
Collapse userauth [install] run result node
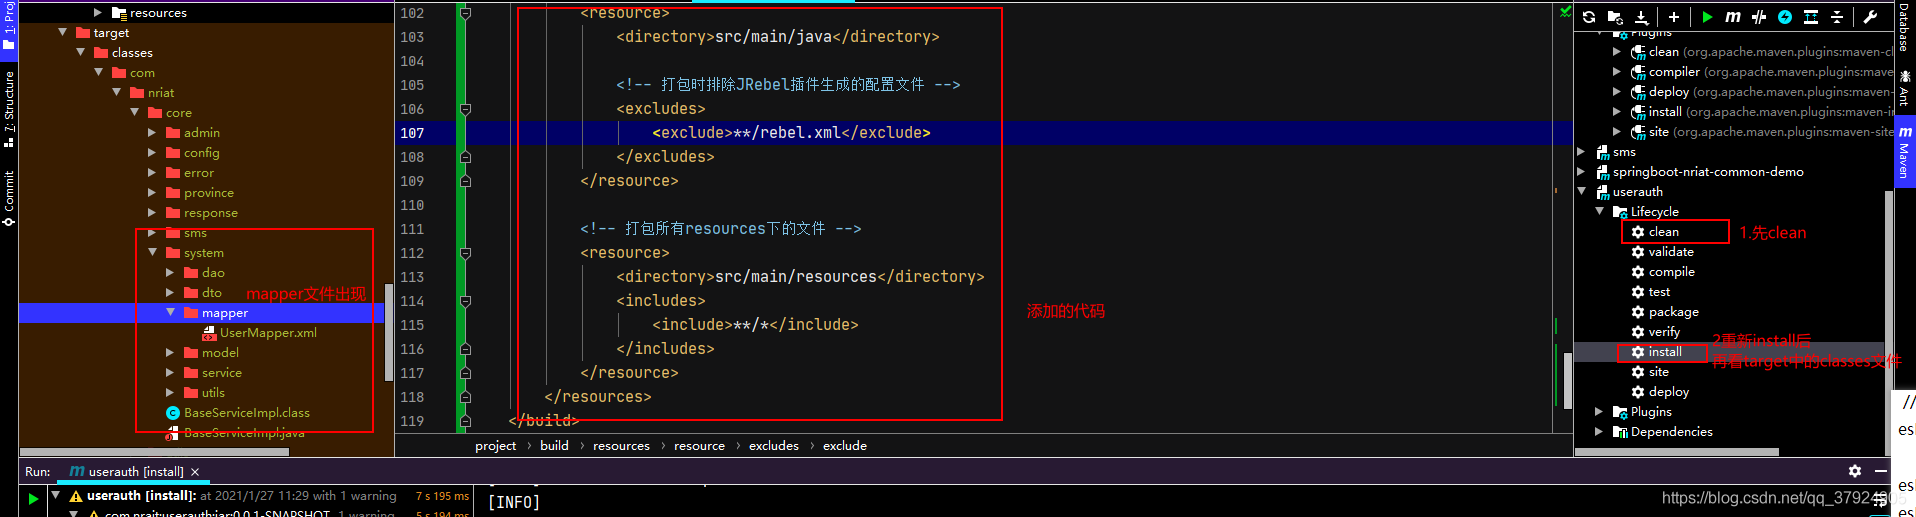point(56,495)
